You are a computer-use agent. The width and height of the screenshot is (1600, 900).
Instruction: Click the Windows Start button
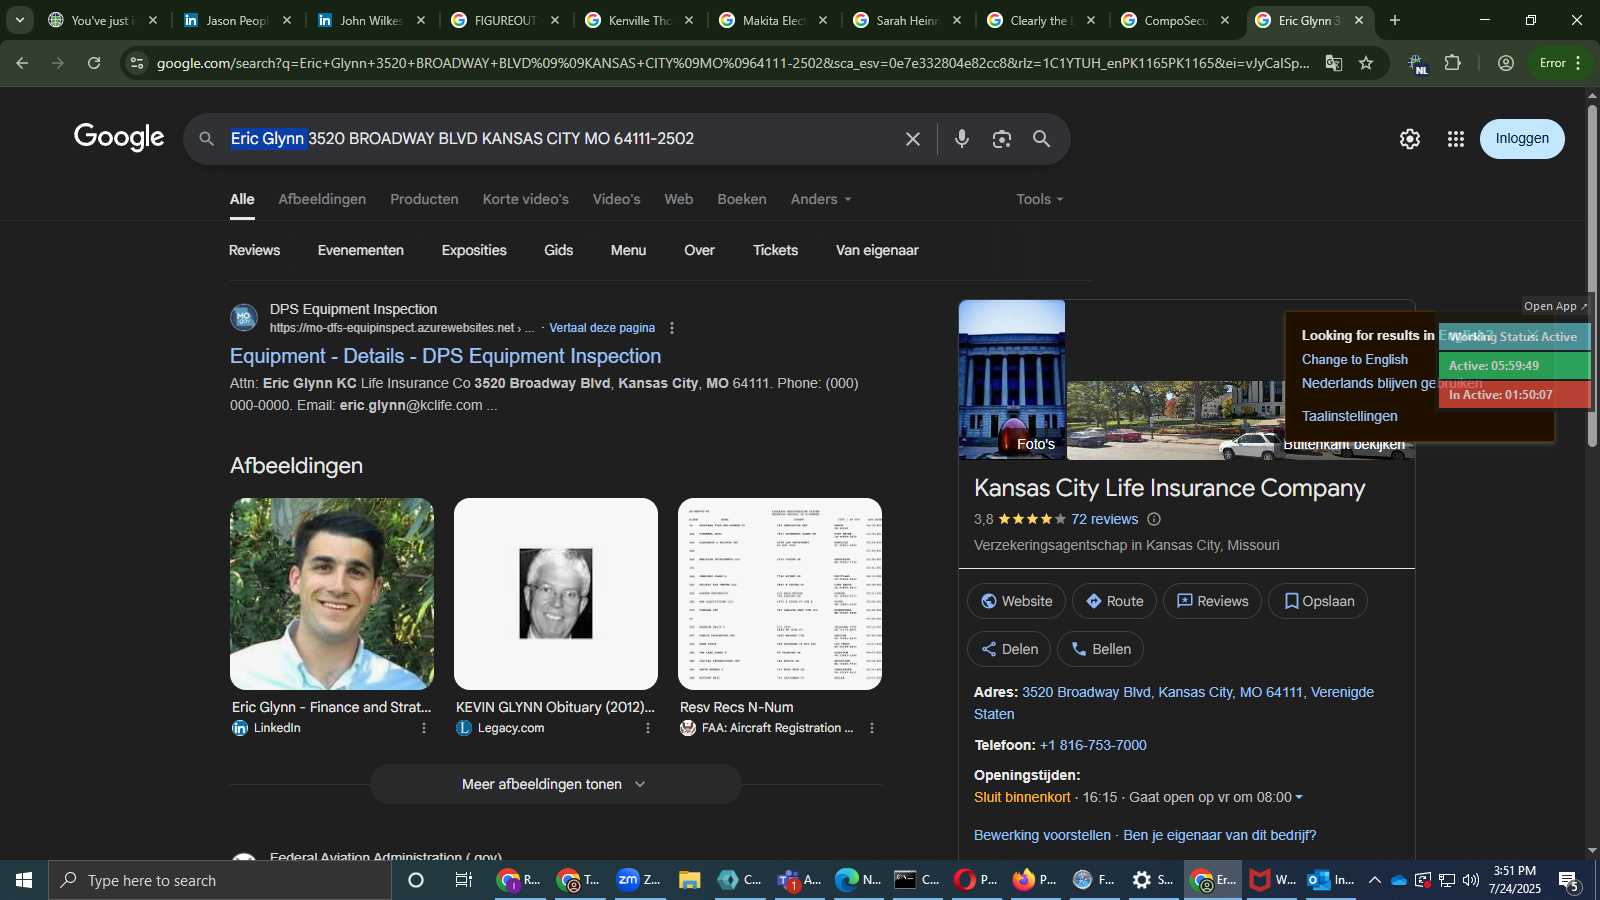[24, 880]
